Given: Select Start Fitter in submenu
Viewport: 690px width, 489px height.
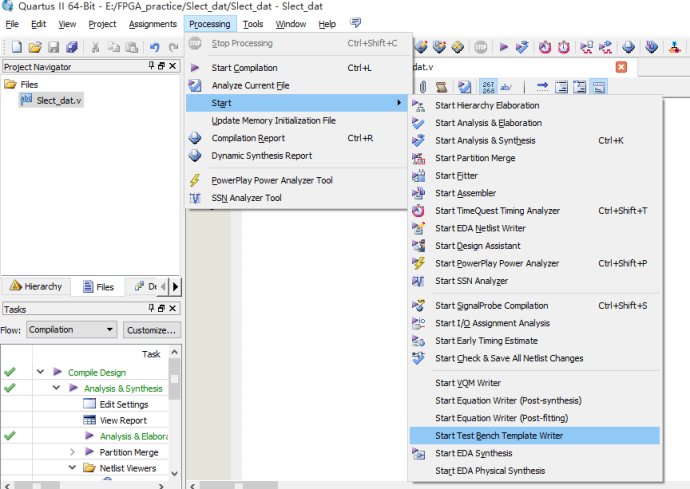Looking at the screenshot, I should (x=535, y=176).
